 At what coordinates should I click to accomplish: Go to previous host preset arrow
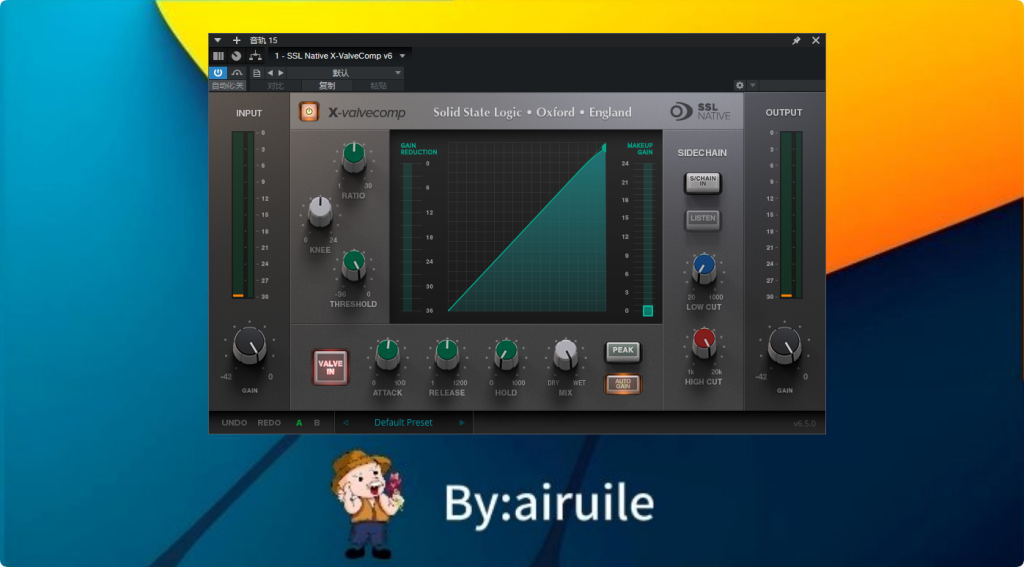pos(269,73)
